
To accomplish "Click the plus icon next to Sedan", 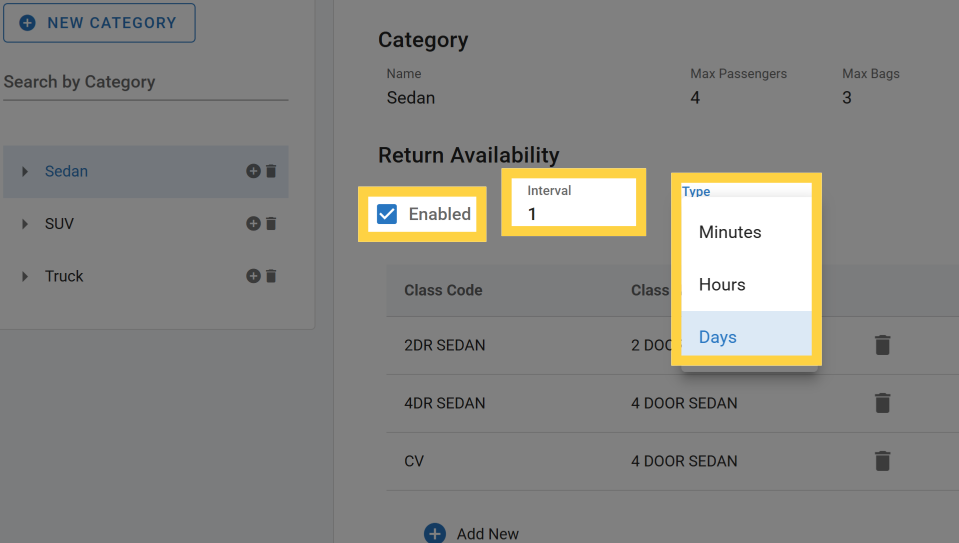I will tap(253, 171).
